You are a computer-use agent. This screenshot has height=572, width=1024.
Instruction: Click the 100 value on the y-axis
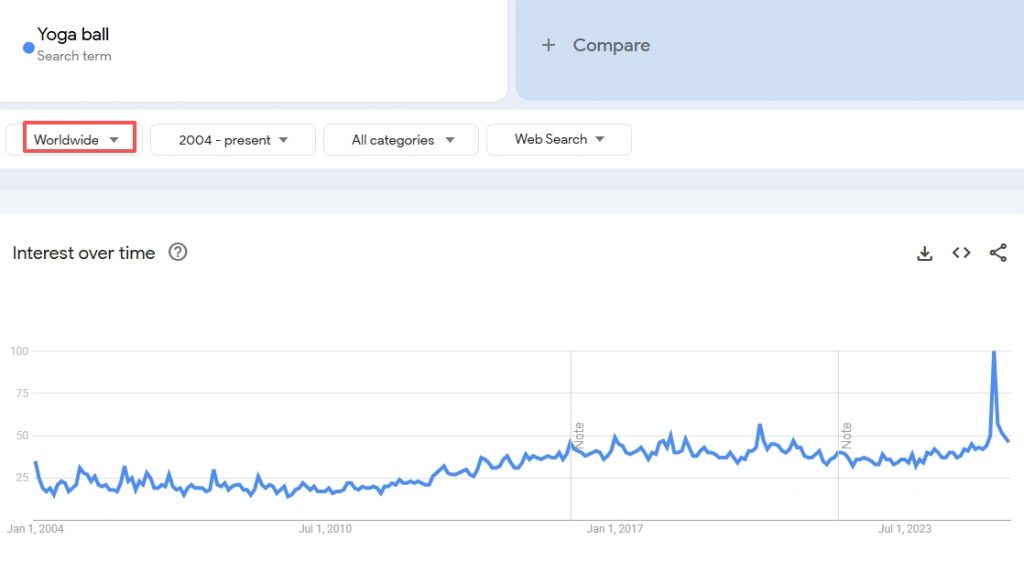tap(19, 351)
